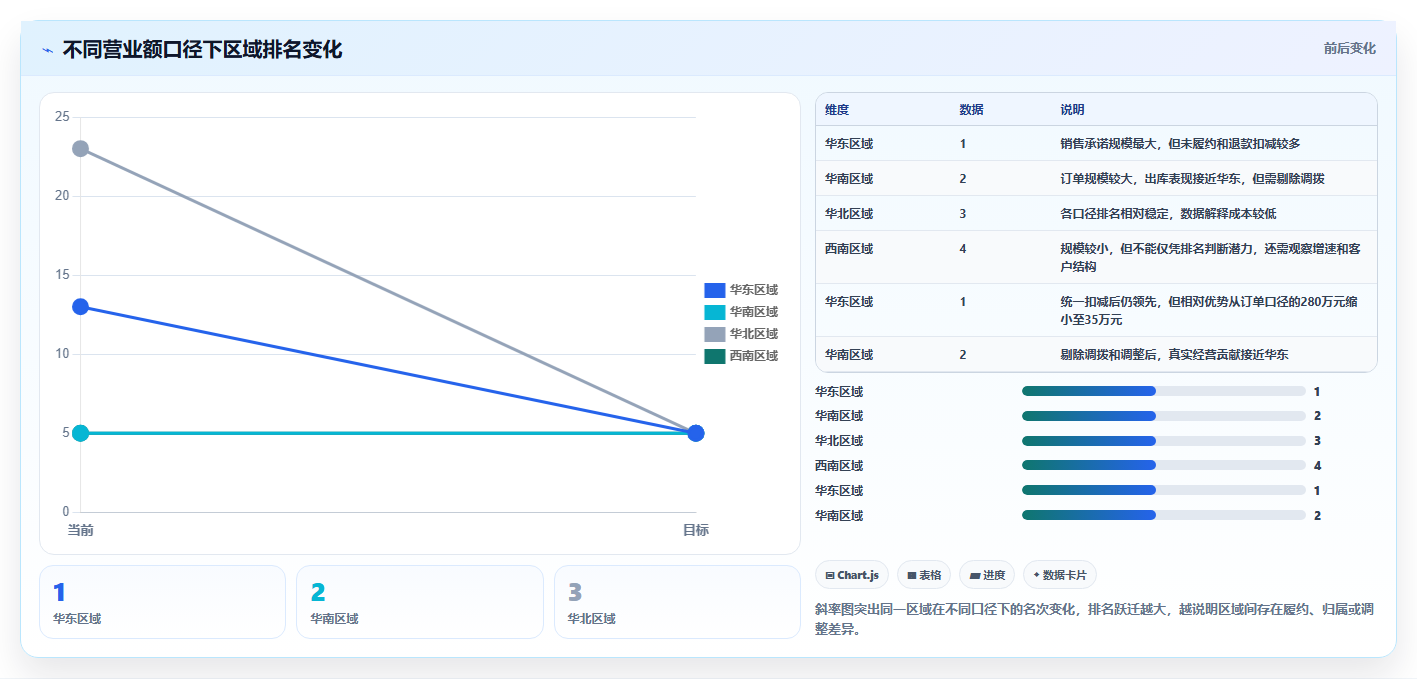The width and height of the screenshot is (1417, 679).
Task: Click the blue data point at 当前 near 13
Action: pos(80,306)
